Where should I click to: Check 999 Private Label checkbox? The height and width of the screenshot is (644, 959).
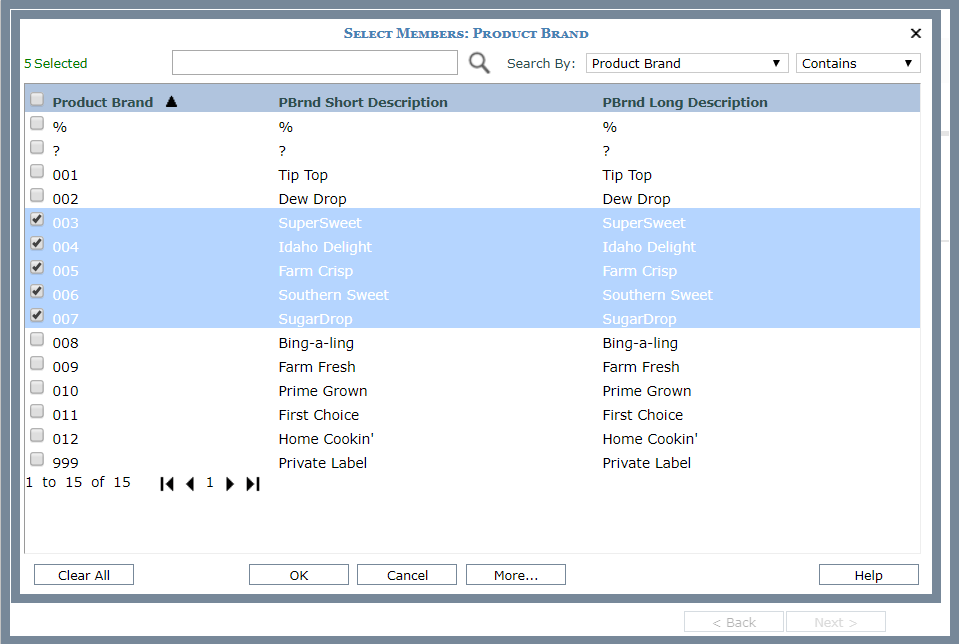(37, 459)
